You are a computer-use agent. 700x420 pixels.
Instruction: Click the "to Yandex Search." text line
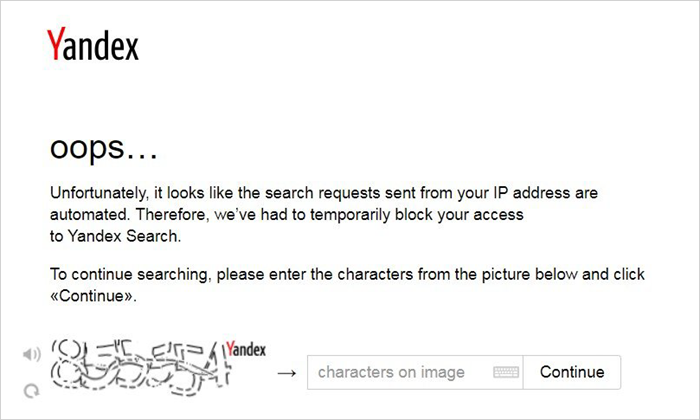[x=116, y=236]
